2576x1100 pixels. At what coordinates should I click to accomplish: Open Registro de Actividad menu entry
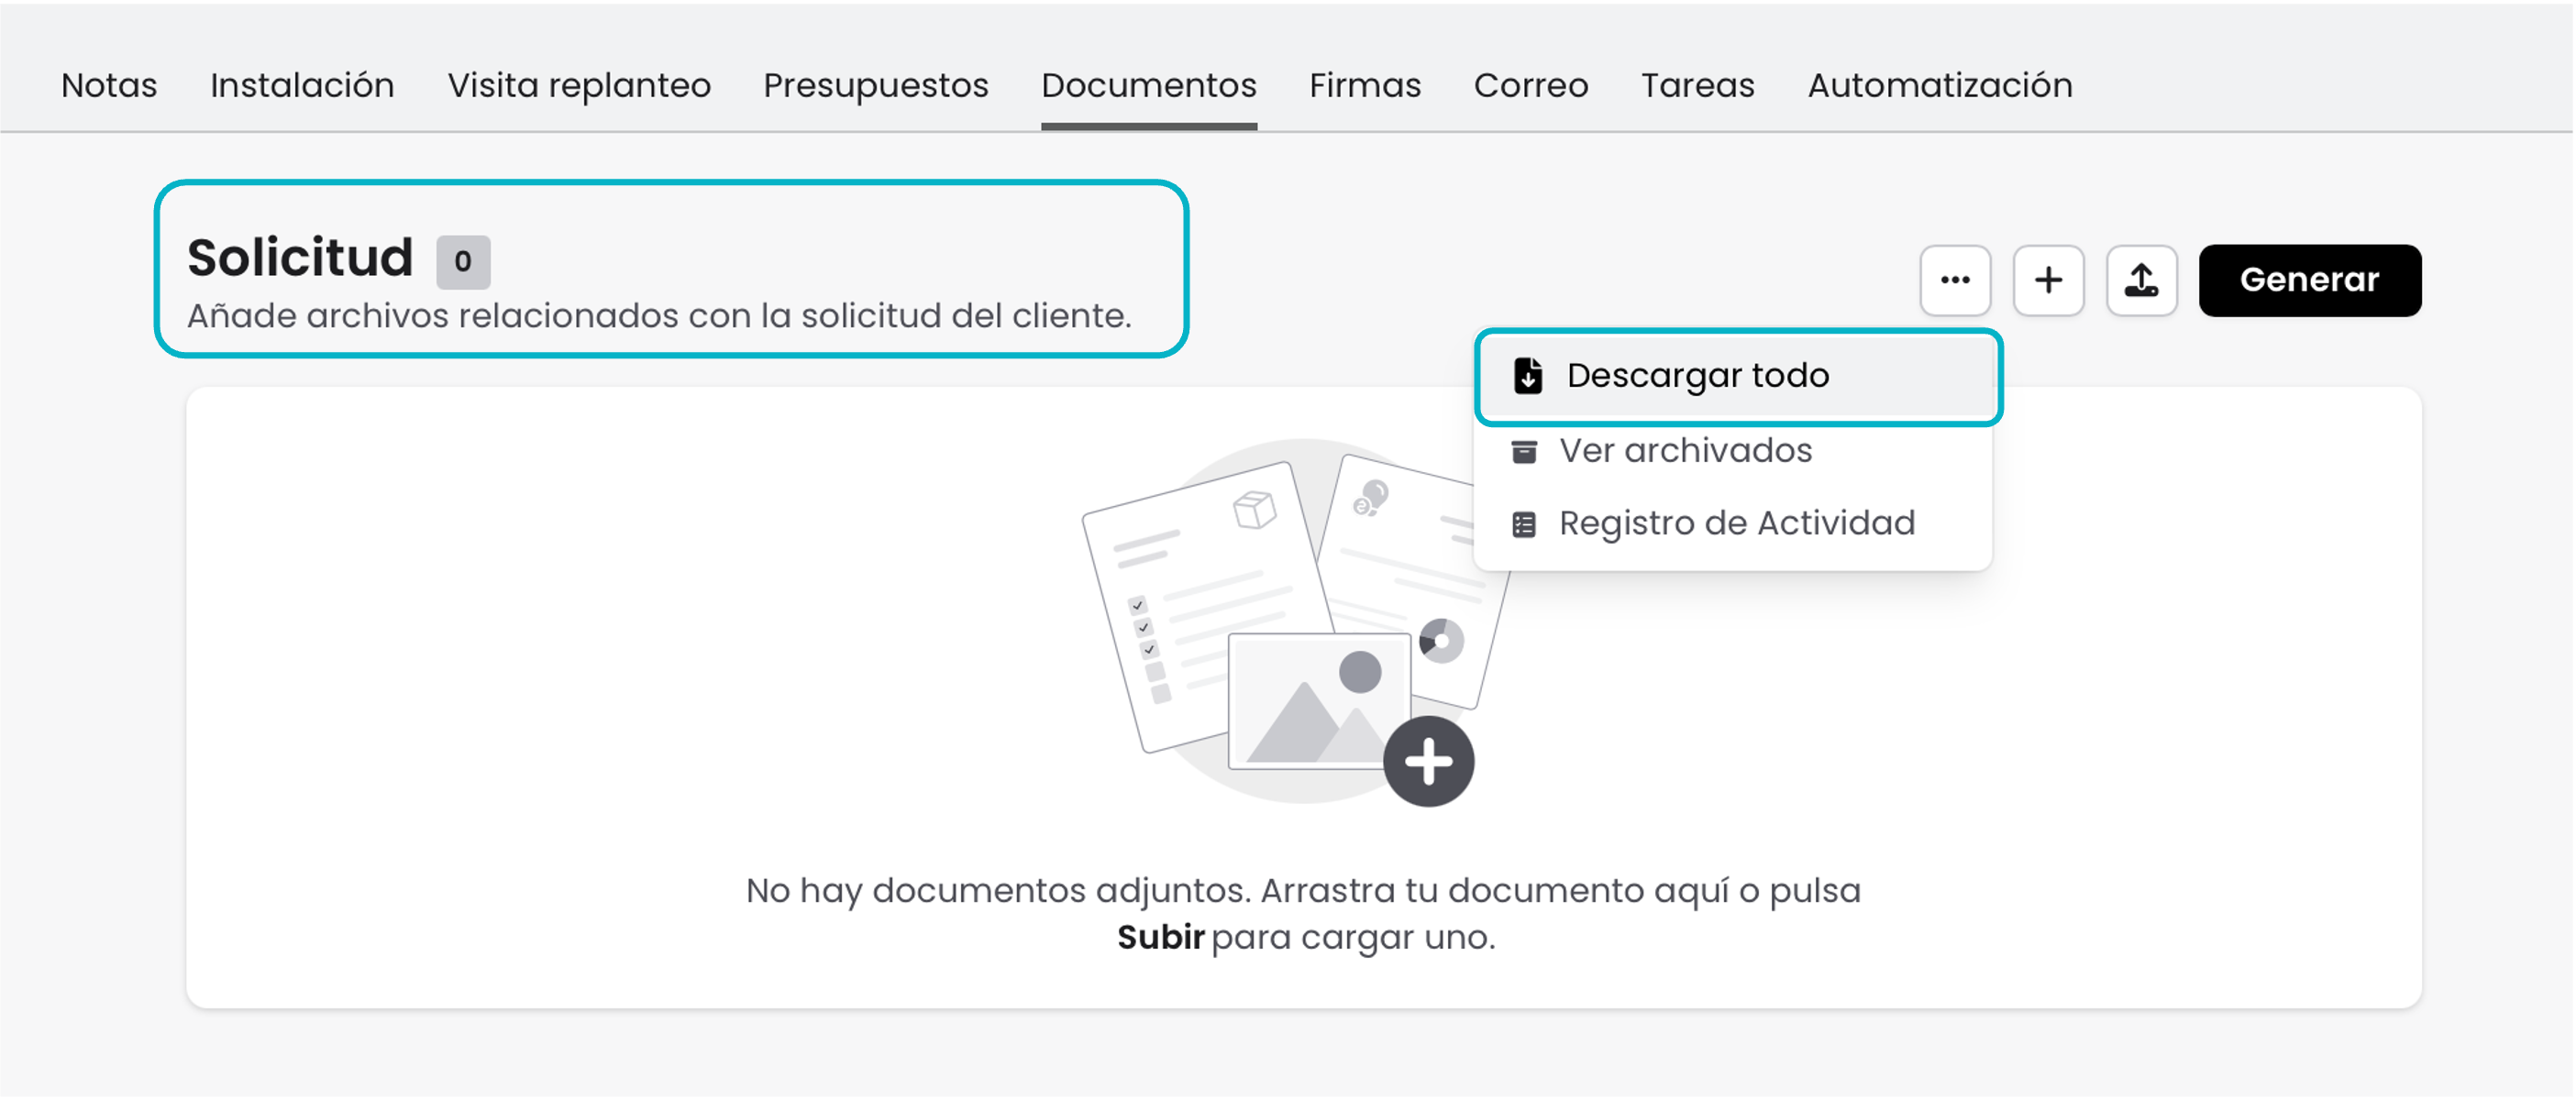1733,523
